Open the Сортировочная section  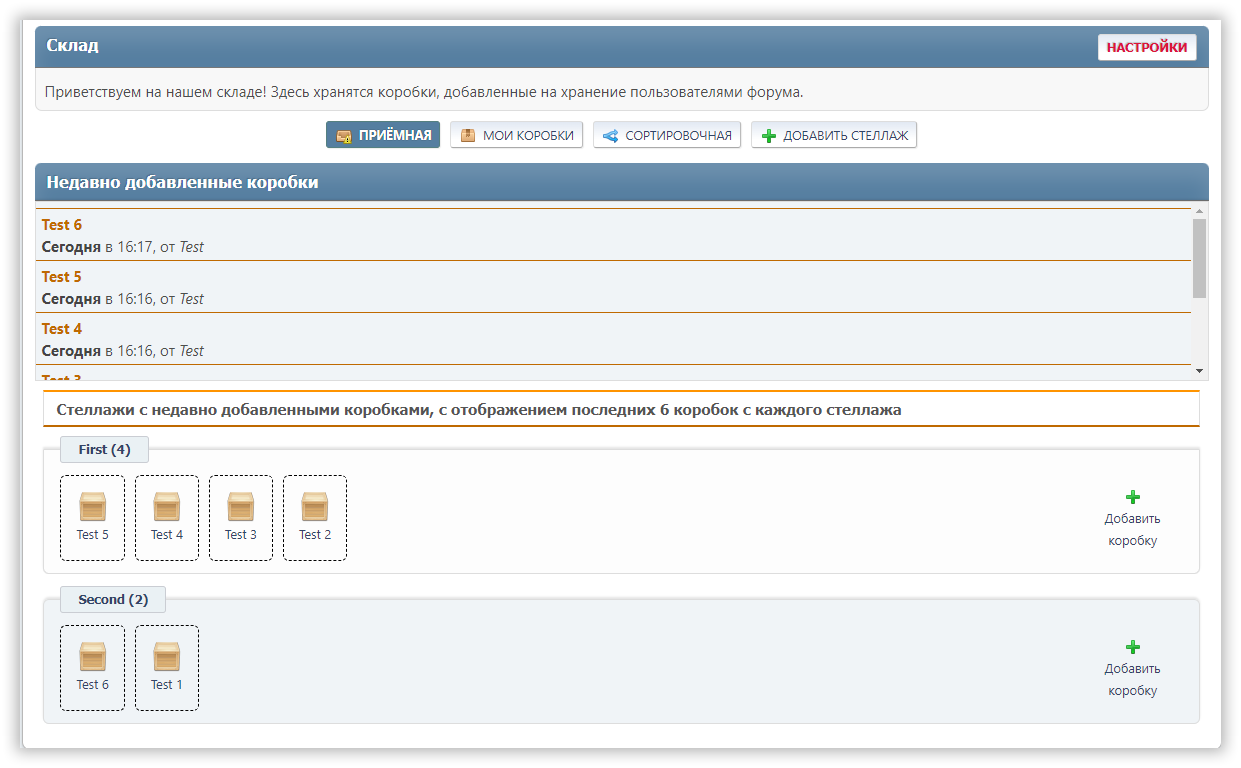pyautogui.click(x=667, y=135)
